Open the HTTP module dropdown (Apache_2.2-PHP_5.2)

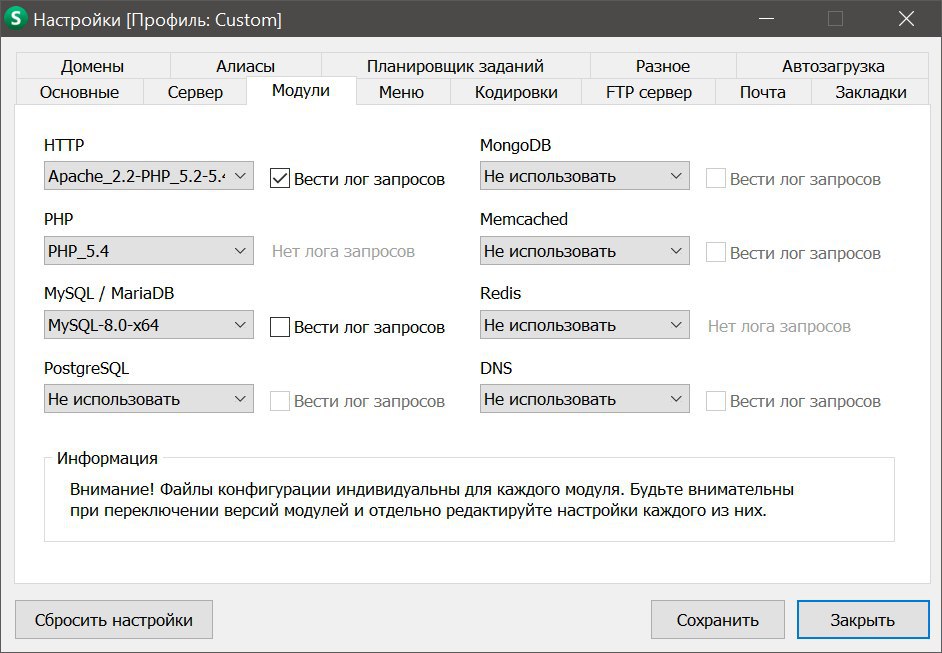[x=149, y=176]
